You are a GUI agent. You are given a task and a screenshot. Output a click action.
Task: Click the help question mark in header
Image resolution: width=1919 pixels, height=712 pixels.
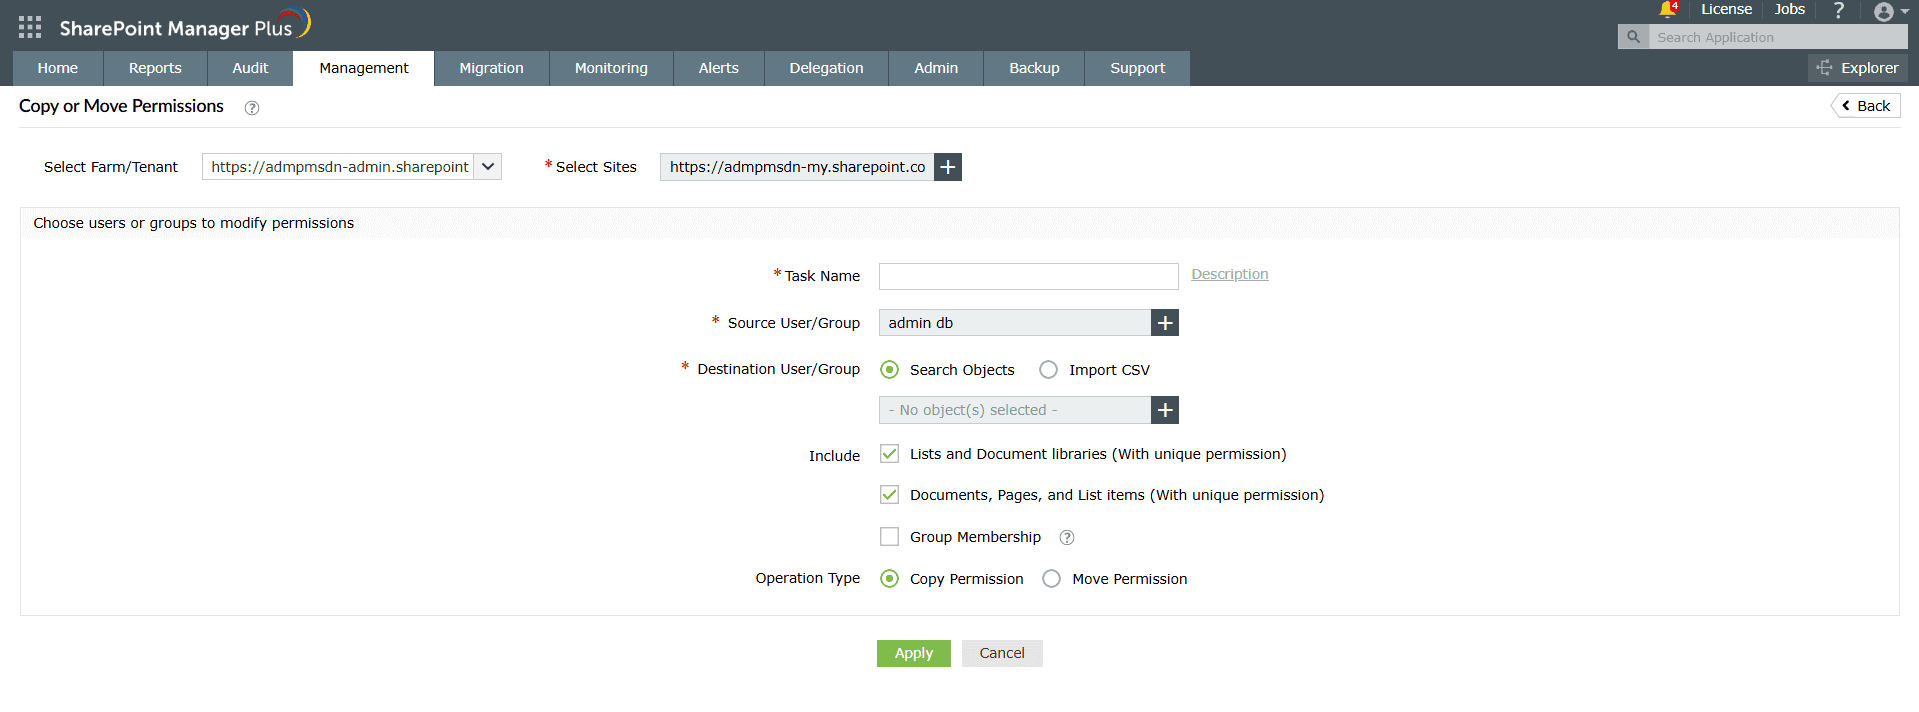point(1838,10)
